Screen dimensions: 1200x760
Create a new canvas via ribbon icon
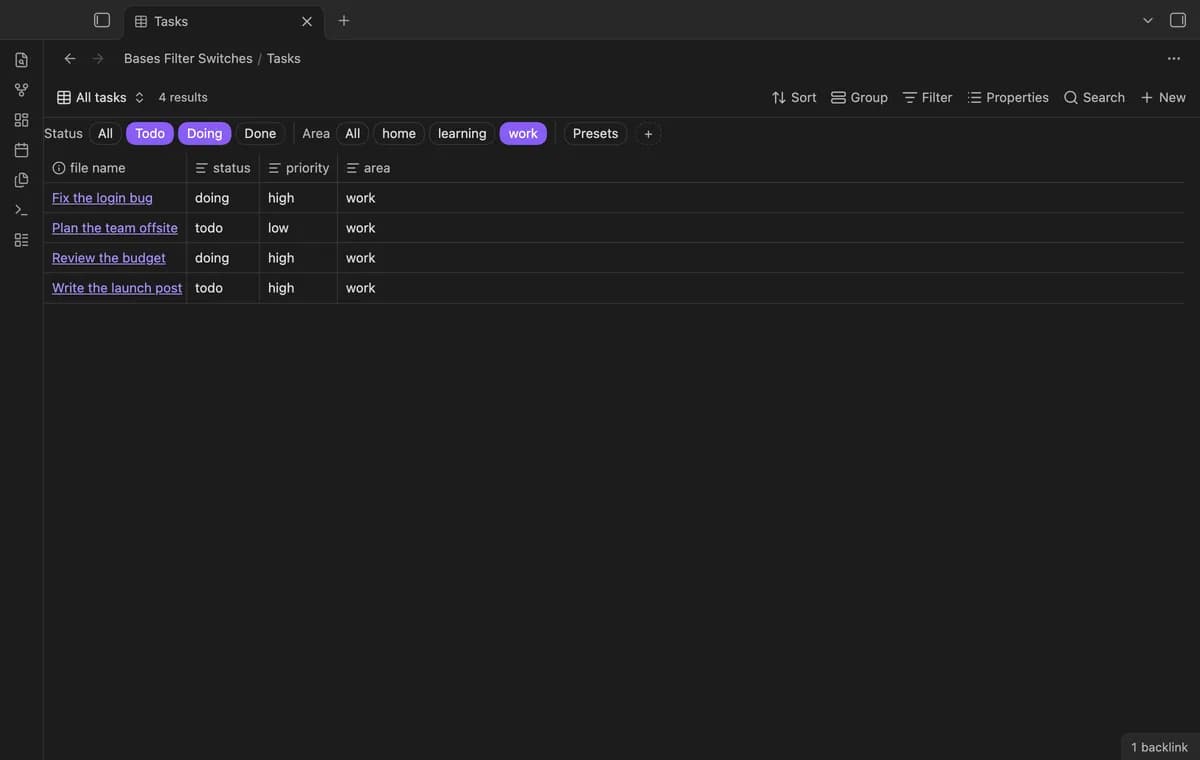[21, 120]
